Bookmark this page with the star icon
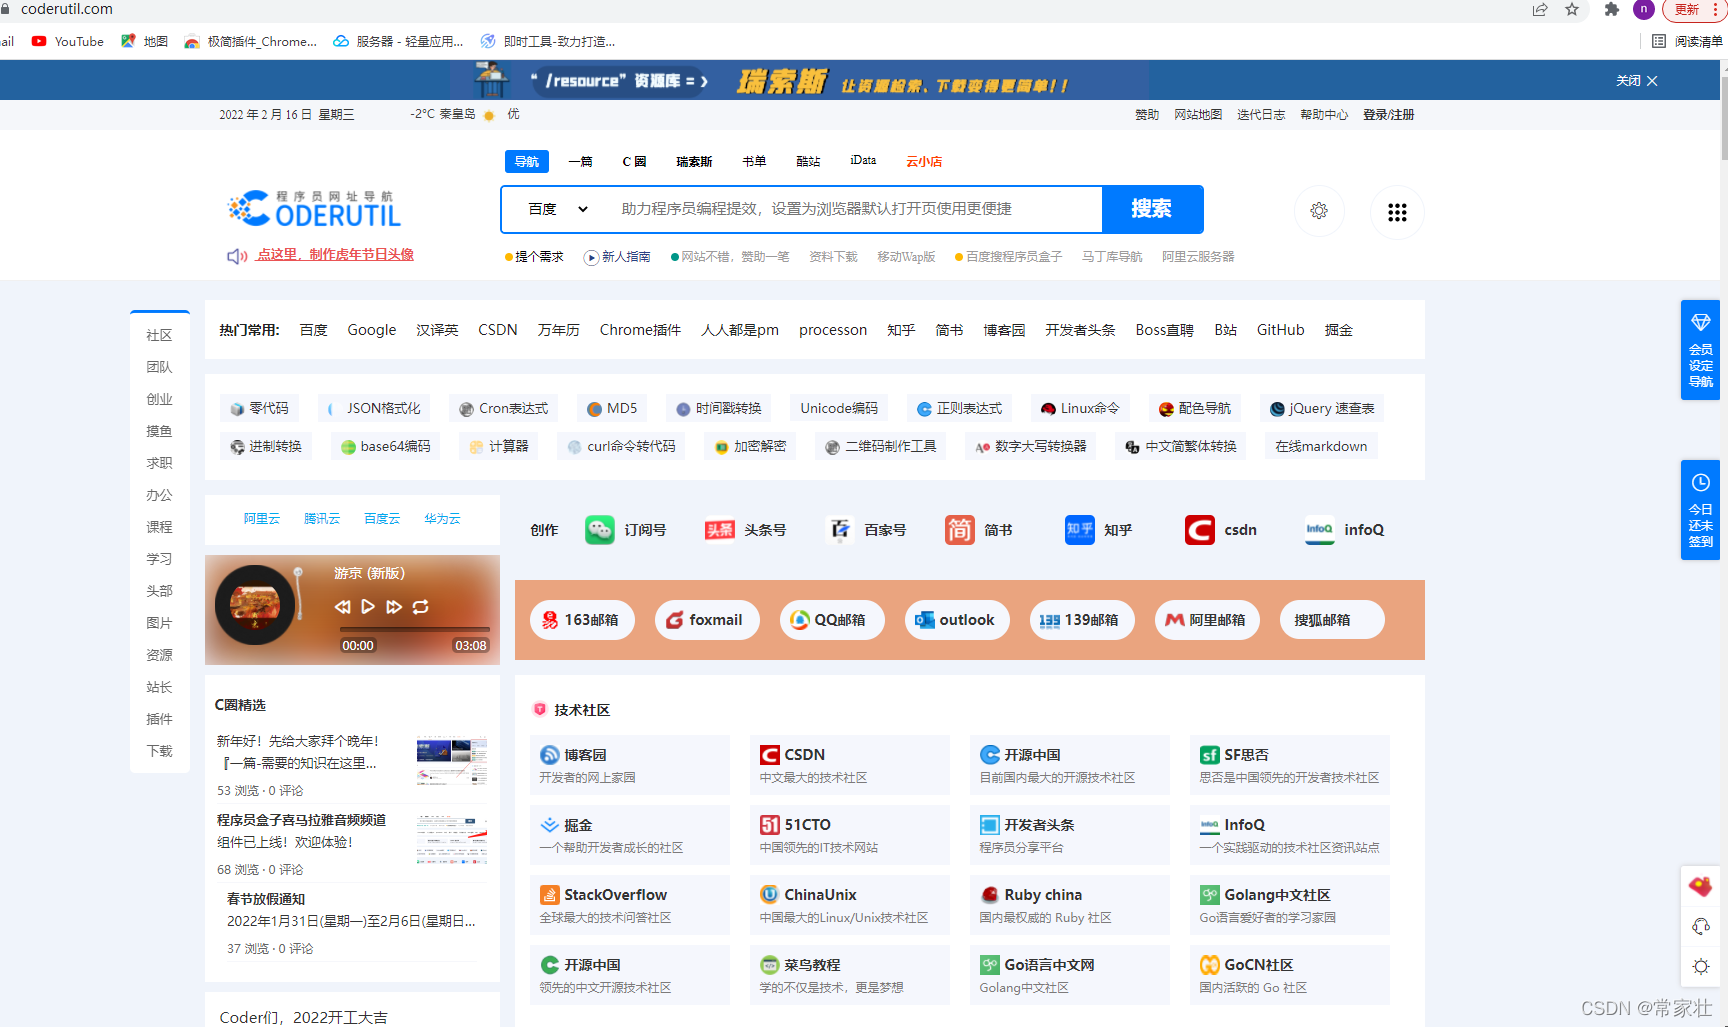The image size is (1728, 1027). pos(1572,10)
